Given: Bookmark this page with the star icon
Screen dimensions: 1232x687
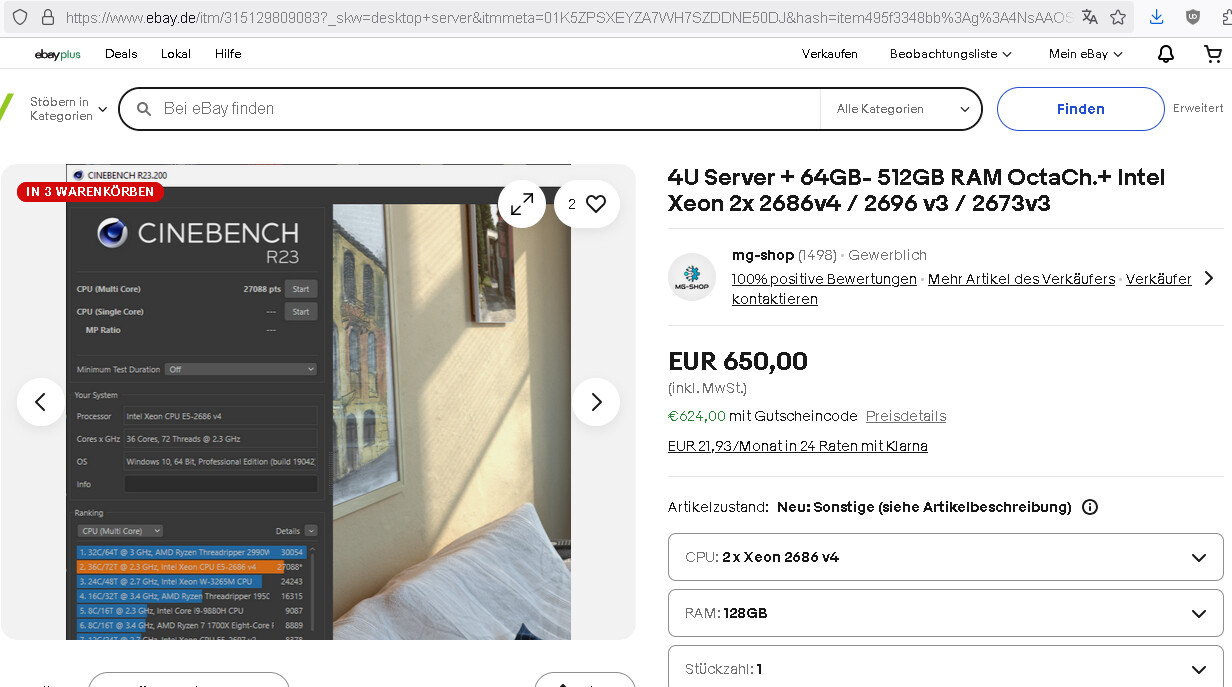Looking at the screenshot, I should (x=1118, y=17).
